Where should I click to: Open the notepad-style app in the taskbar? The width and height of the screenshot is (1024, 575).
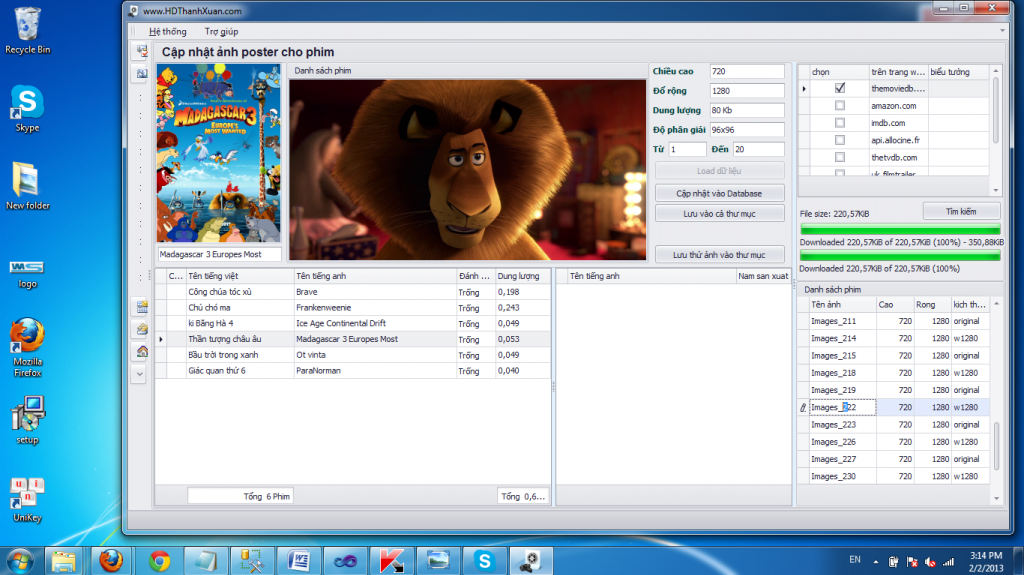coord(205,561)
